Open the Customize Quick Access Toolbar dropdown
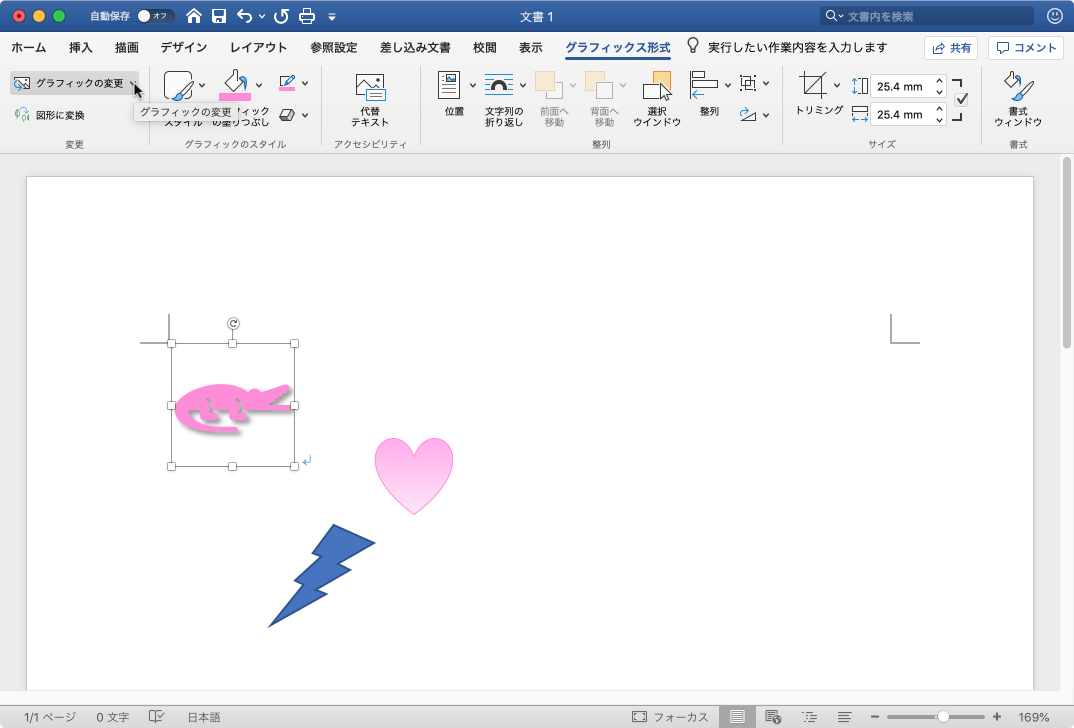 [x=332, y=16]
